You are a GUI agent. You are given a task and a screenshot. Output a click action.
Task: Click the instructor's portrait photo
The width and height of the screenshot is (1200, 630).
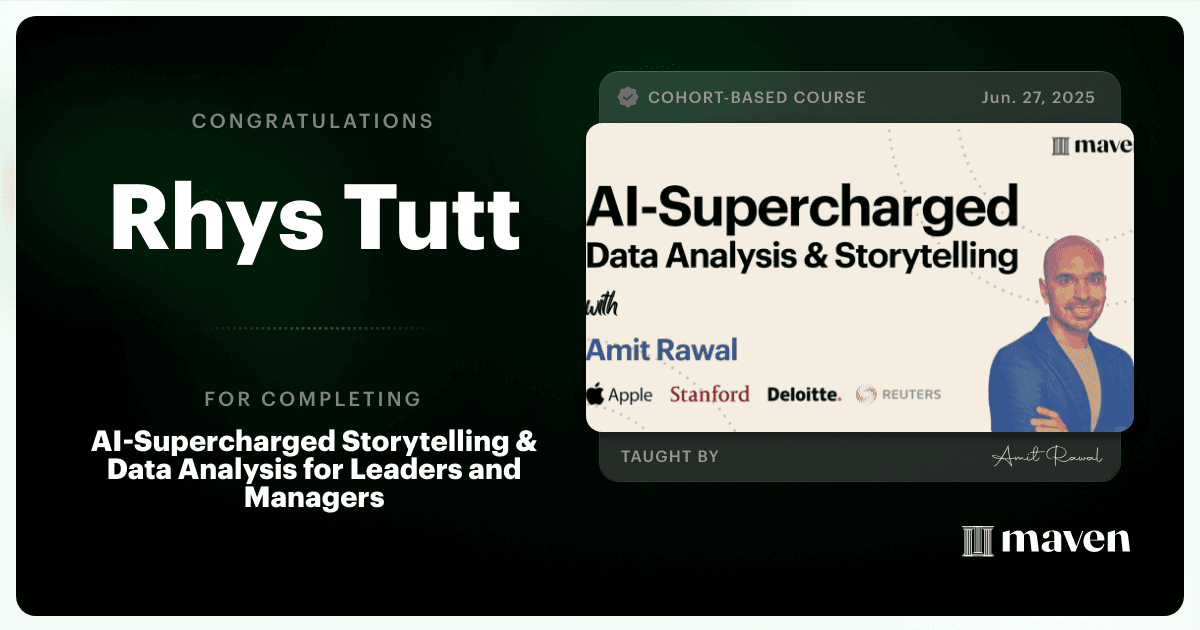point(1060,330)
